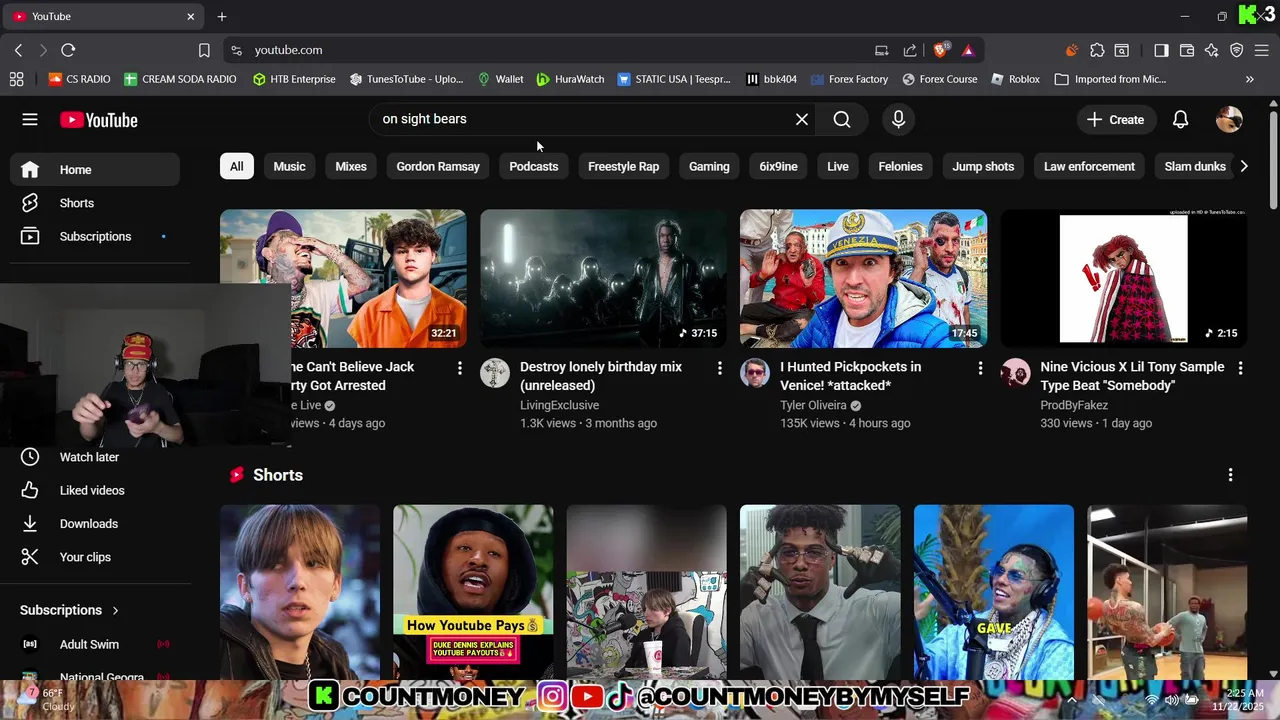1280x720 pixels.
Task: Open Watch later in the sidebar
Action: point(96,457)
